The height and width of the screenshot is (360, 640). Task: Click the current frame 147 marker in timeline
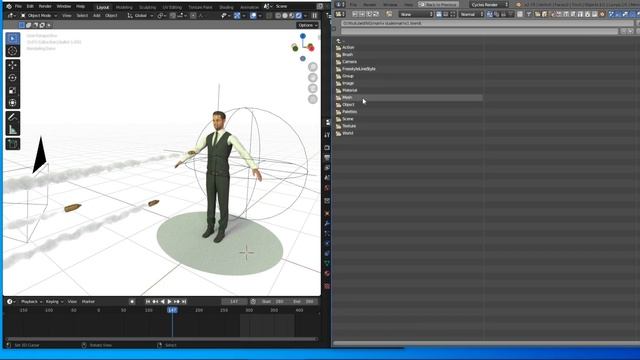click(172, 310)
